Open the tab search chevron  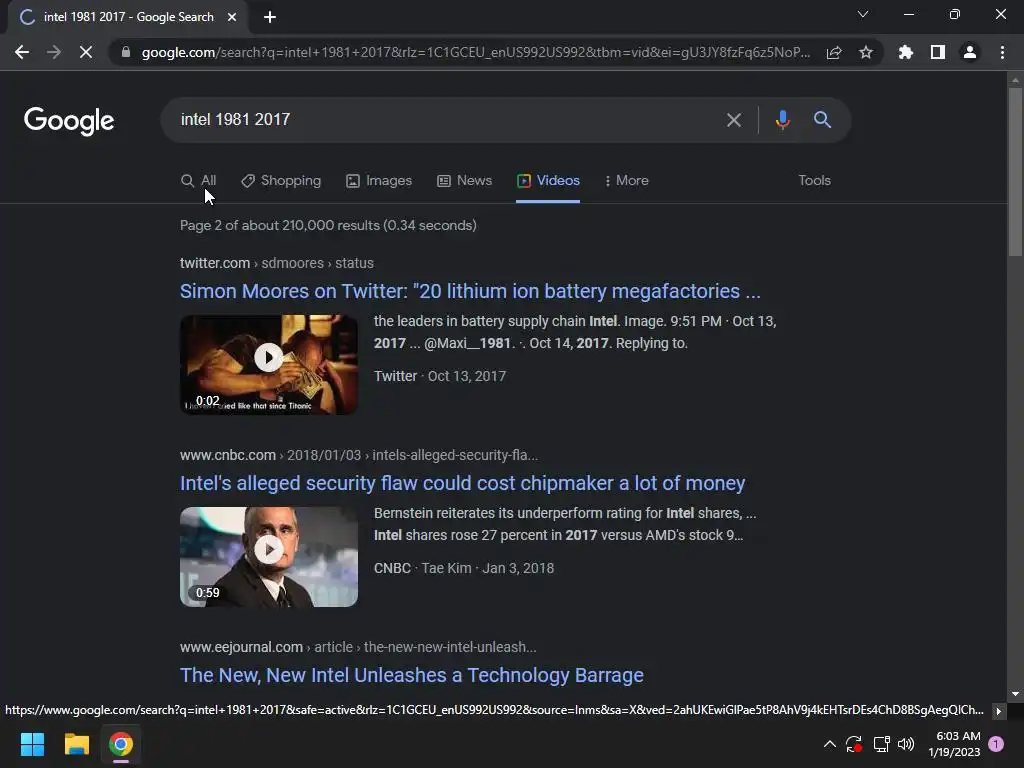click(x=863, y=14)
